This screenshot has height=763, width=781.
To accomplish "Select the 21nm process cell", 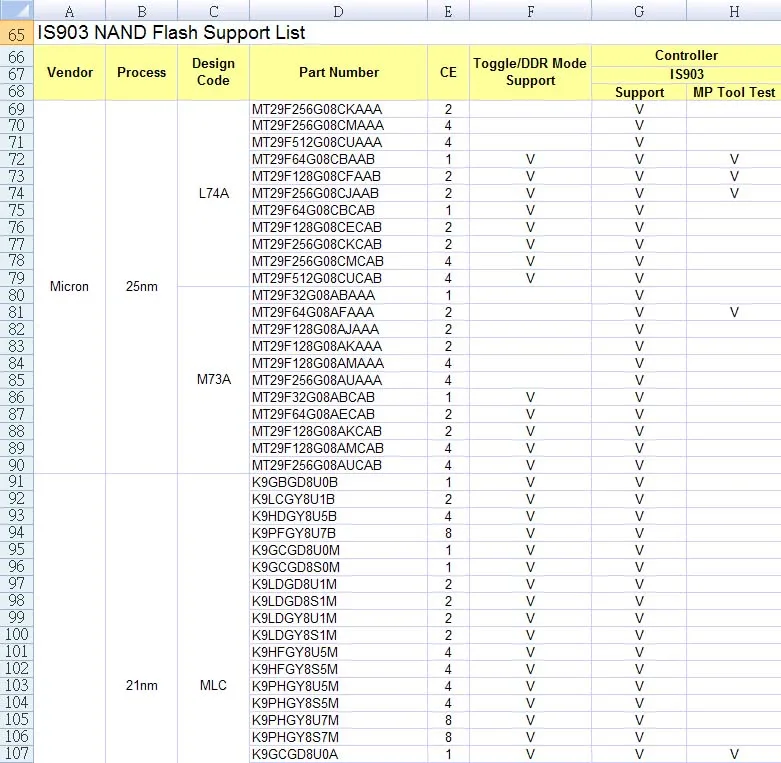I will (x=141, y=686).
